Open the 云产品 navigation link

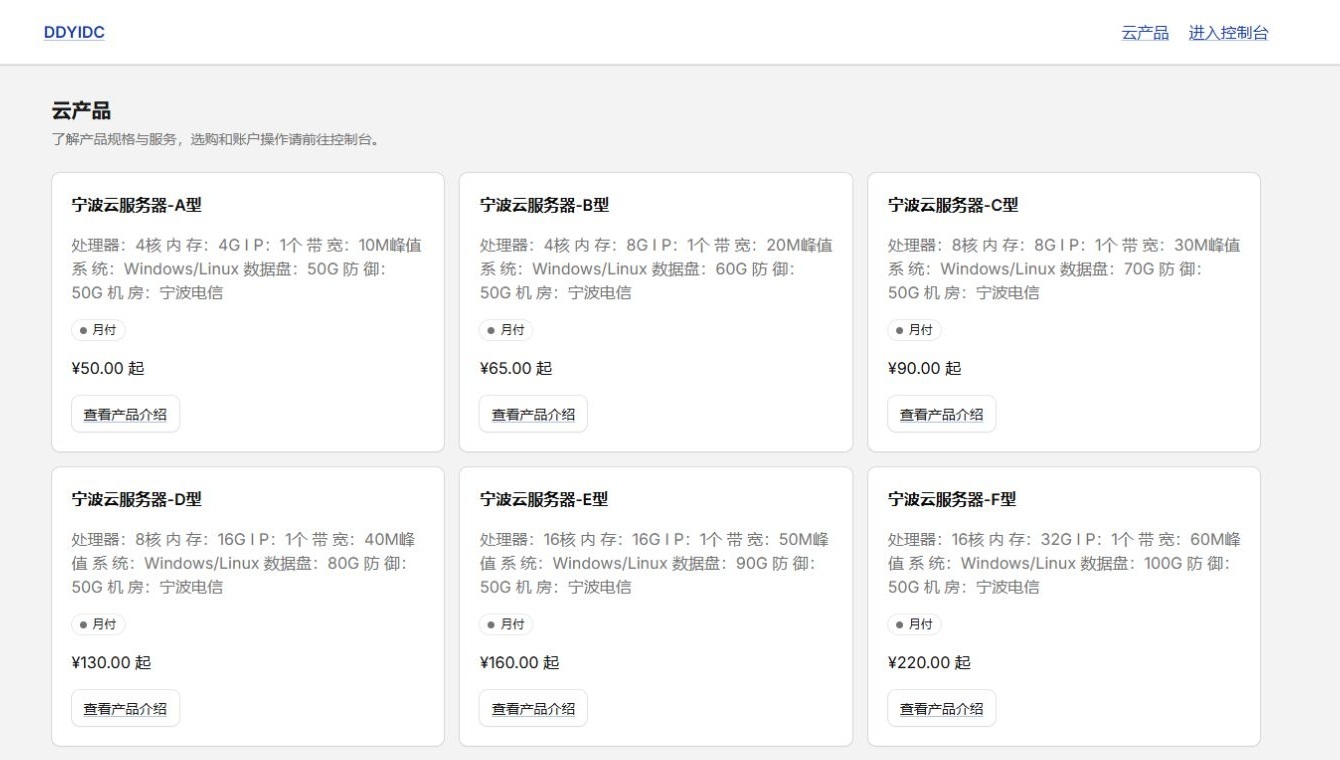click(x=1145, y=33)
